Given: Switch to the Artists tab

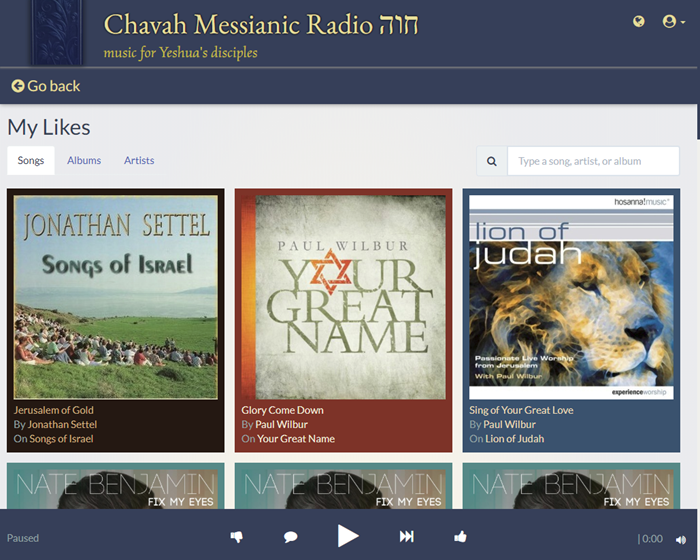Looking at the screenshot, I should tap(139, 160).
